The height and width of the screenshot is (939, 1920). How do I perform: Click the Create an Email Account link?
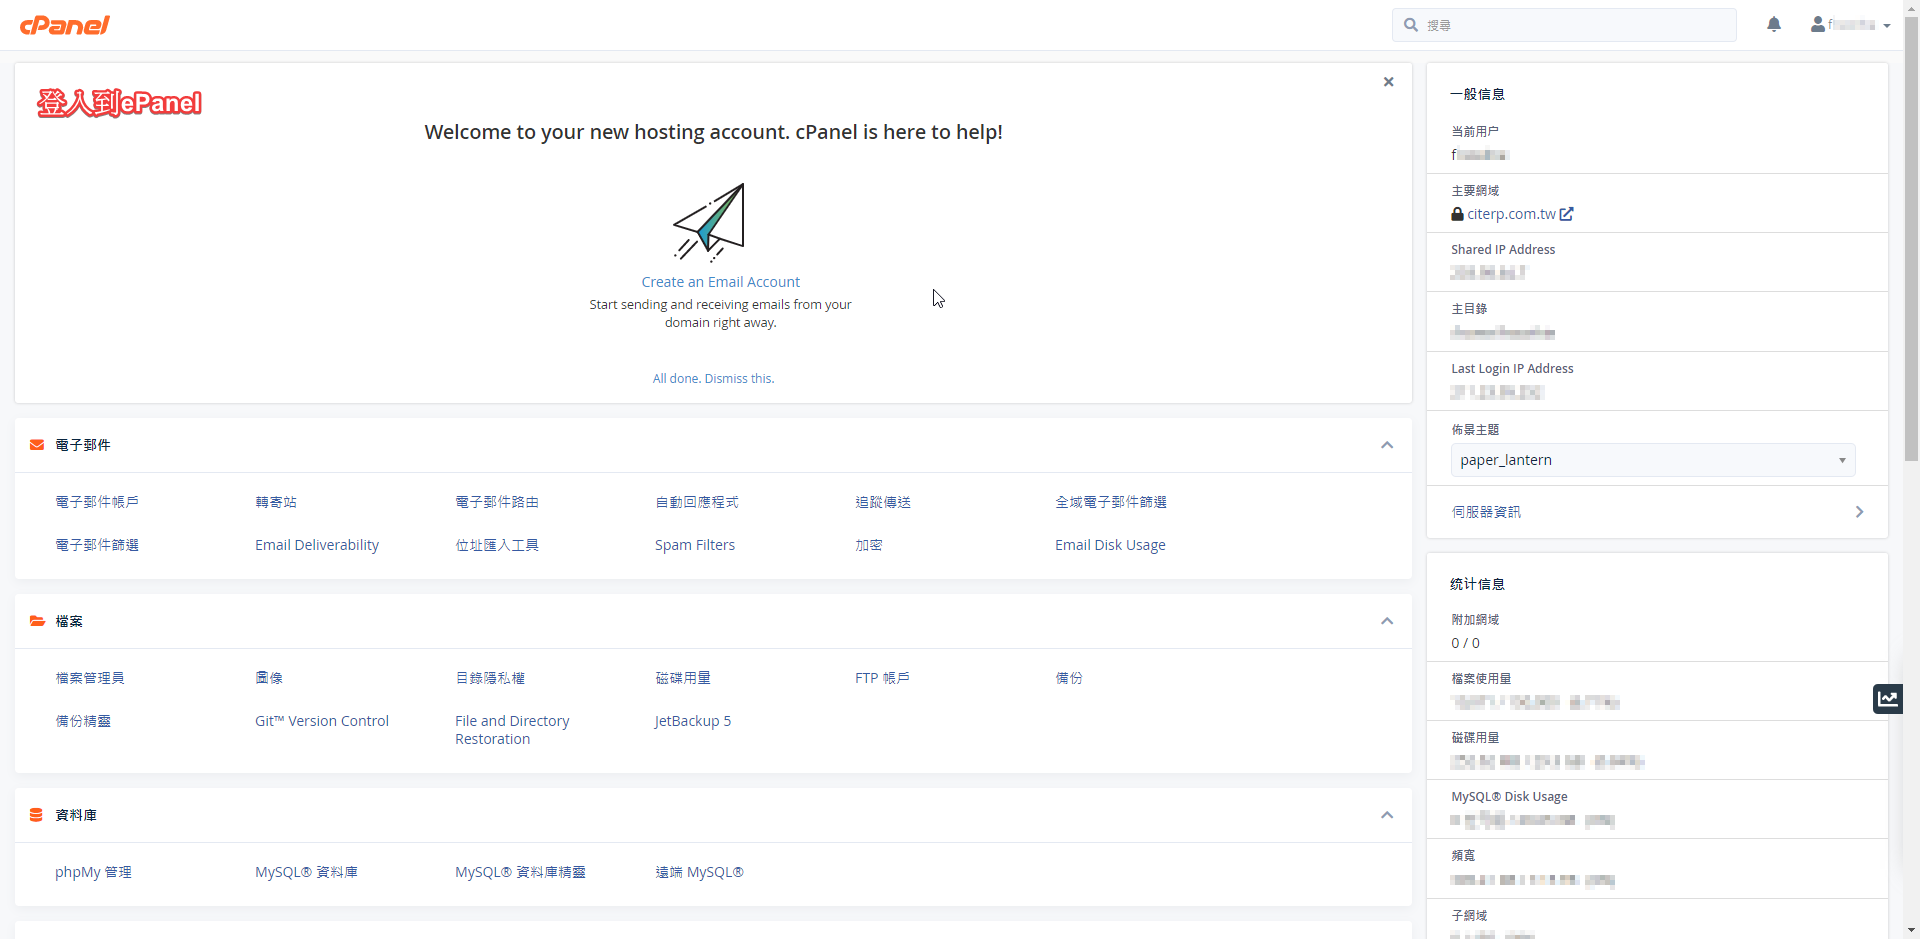[720, 282]
